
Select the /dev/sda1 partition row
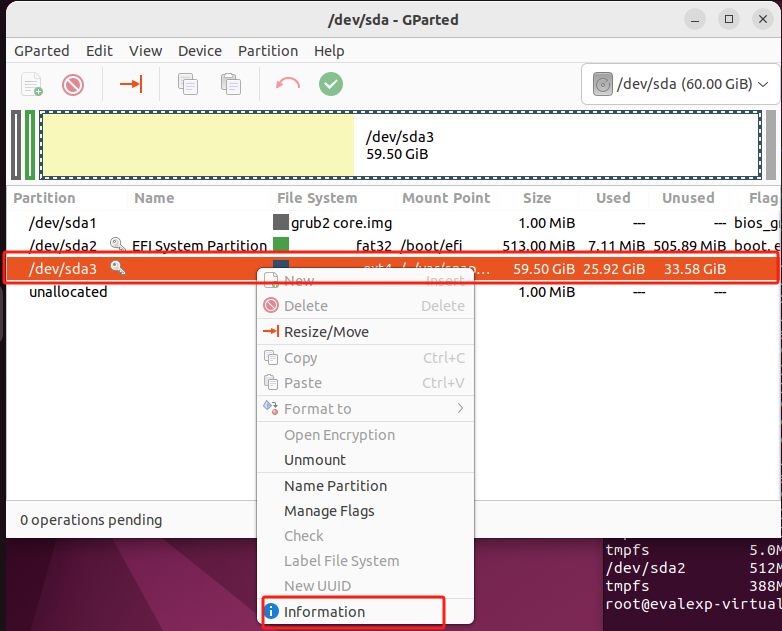(x=62, y=223)
